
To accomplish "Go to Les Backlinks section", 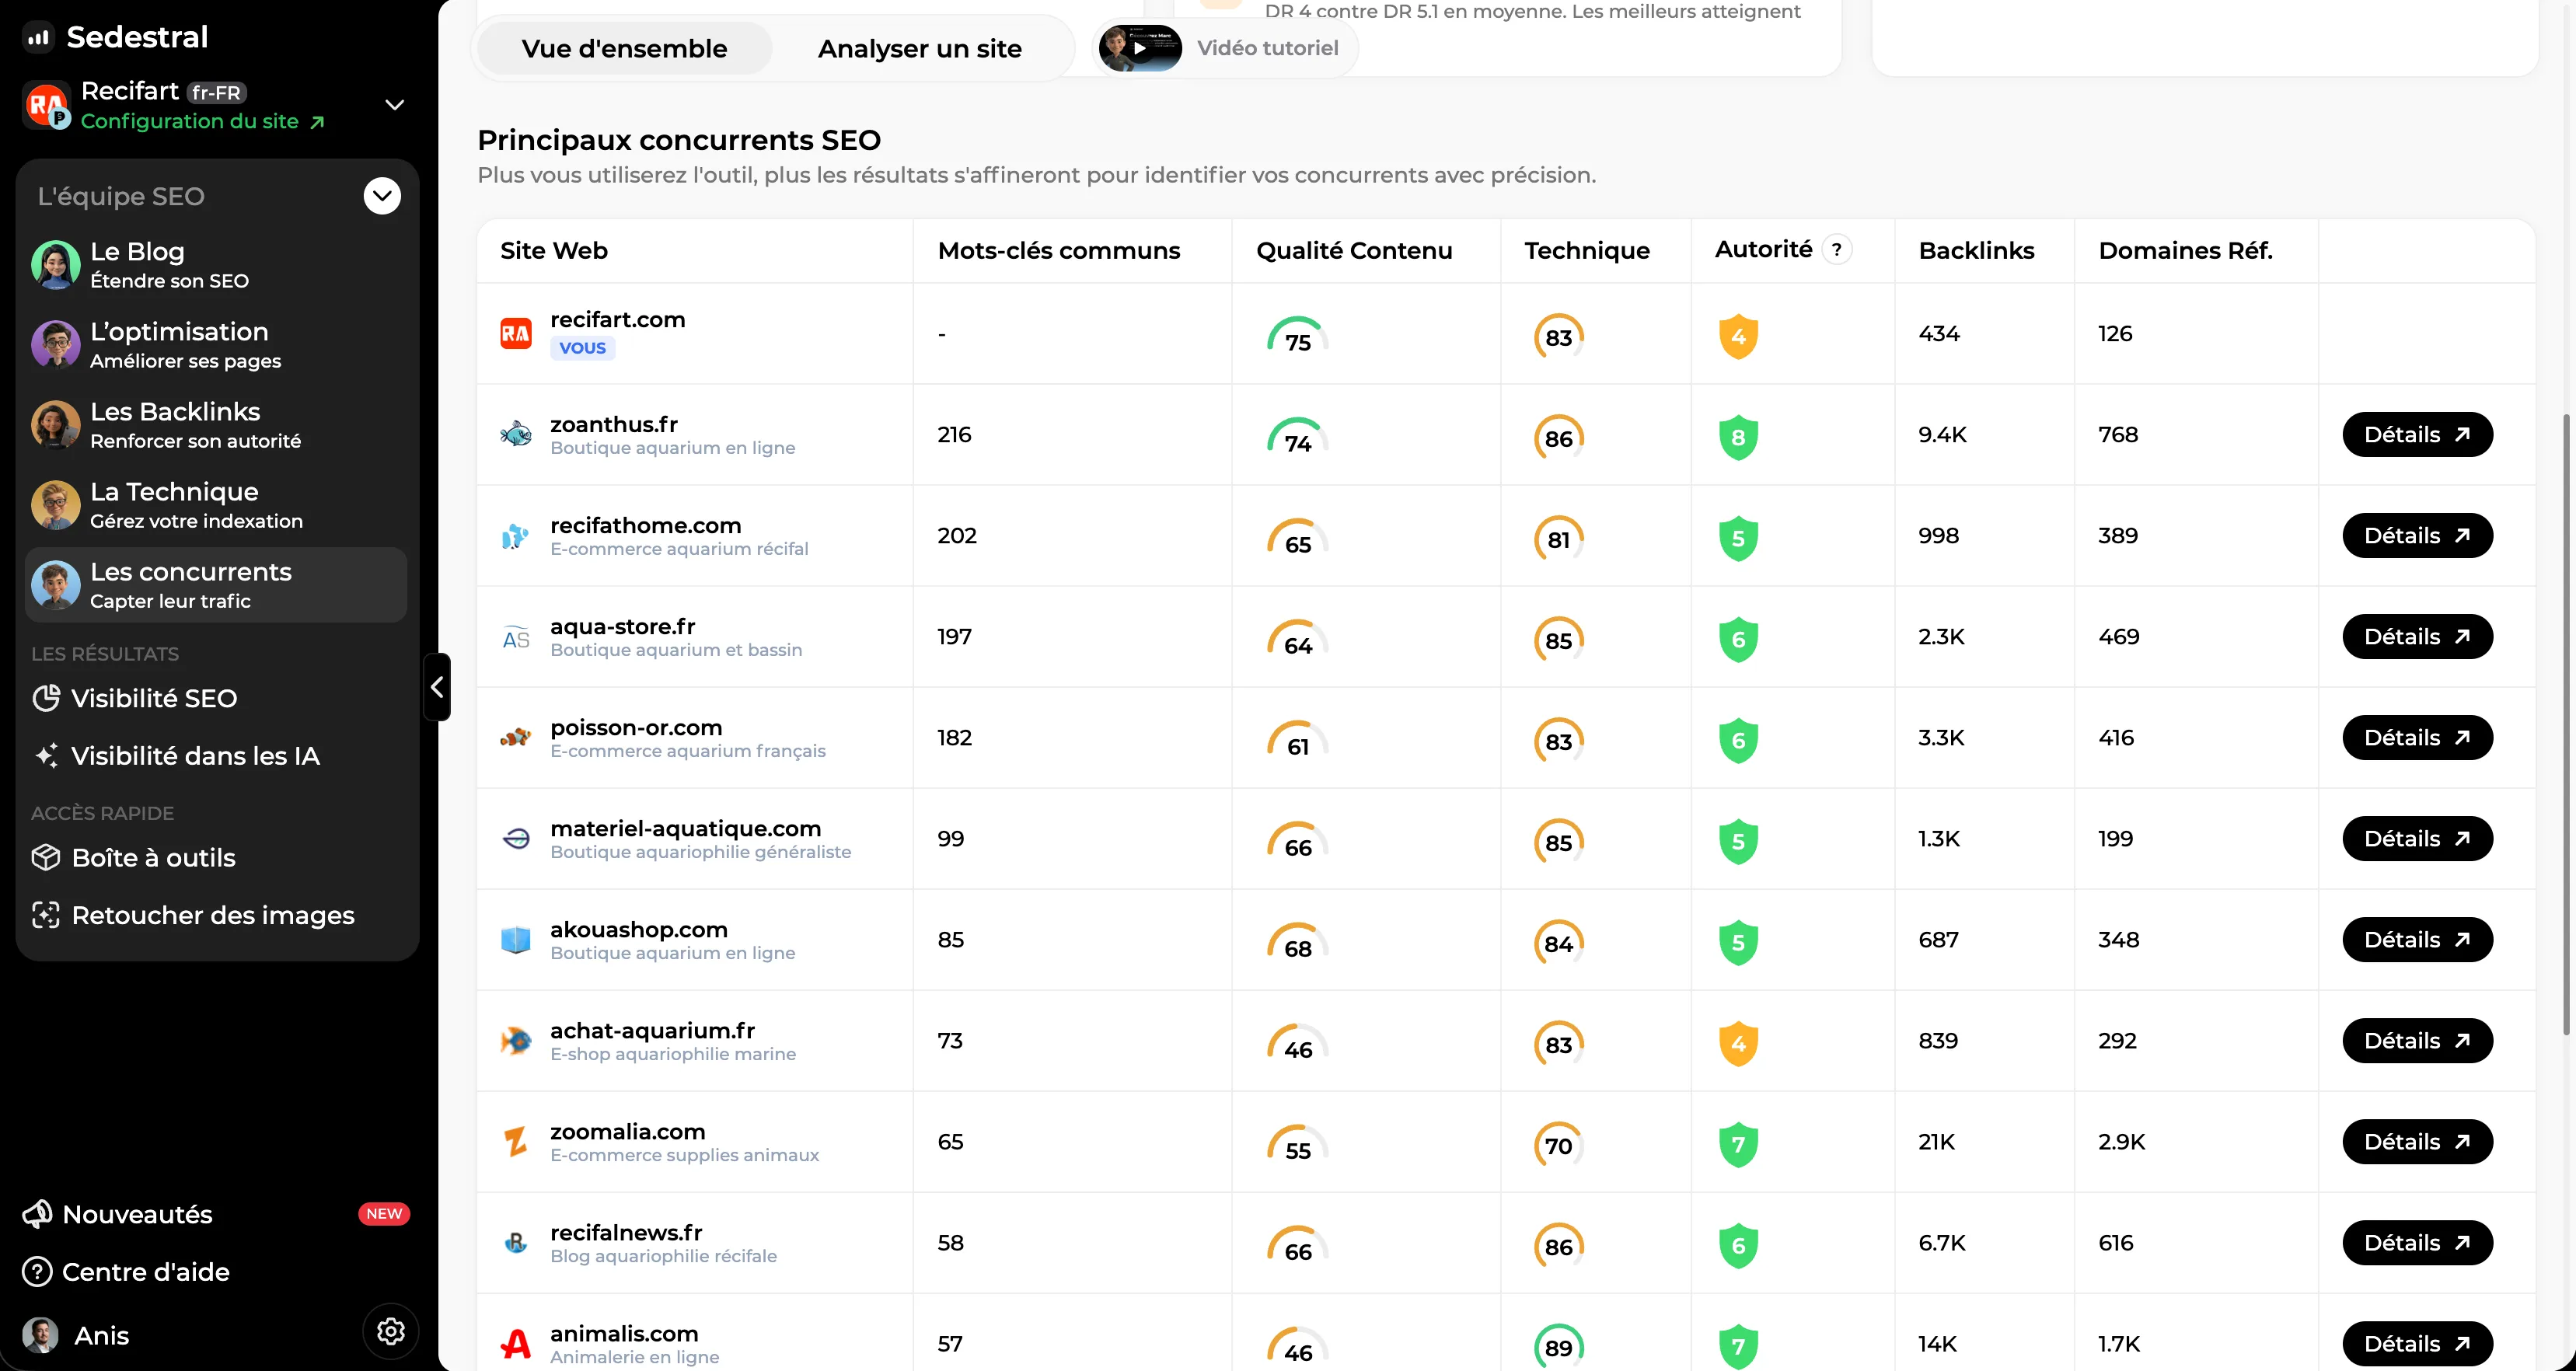I will (x=216, y=425).
